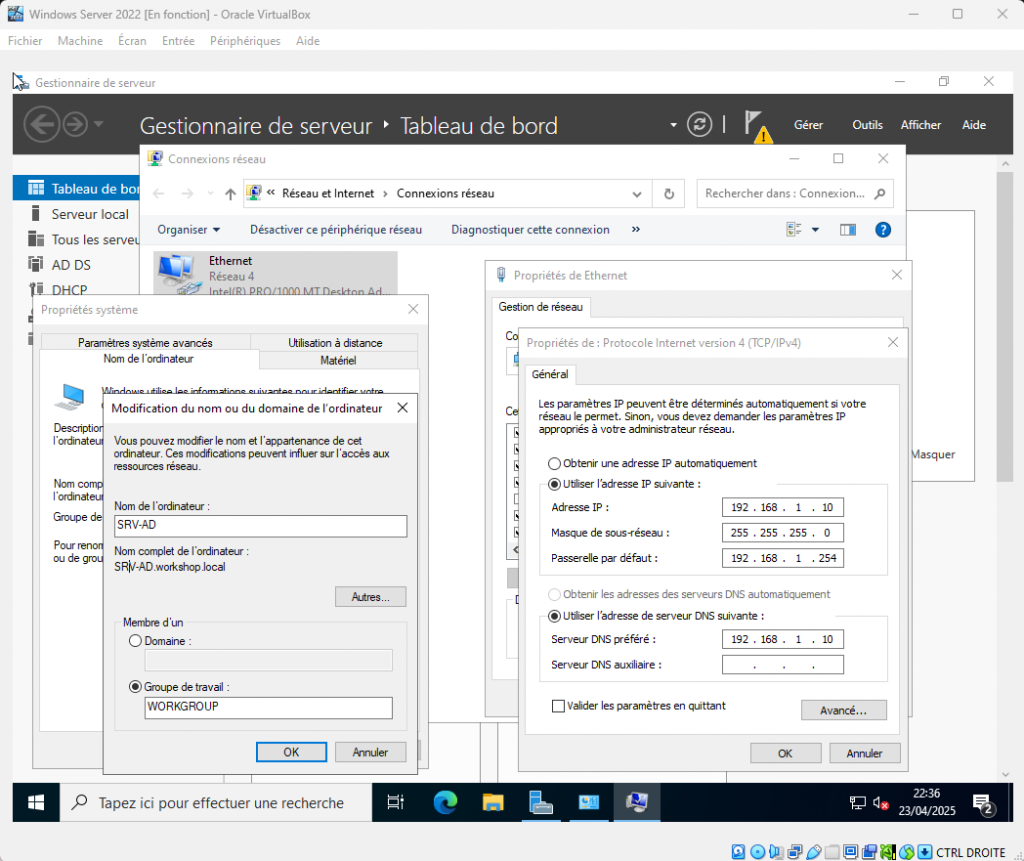Click the Nom de l'ordinateur text field
This screenshot has width=1024, height=861.
260,526
